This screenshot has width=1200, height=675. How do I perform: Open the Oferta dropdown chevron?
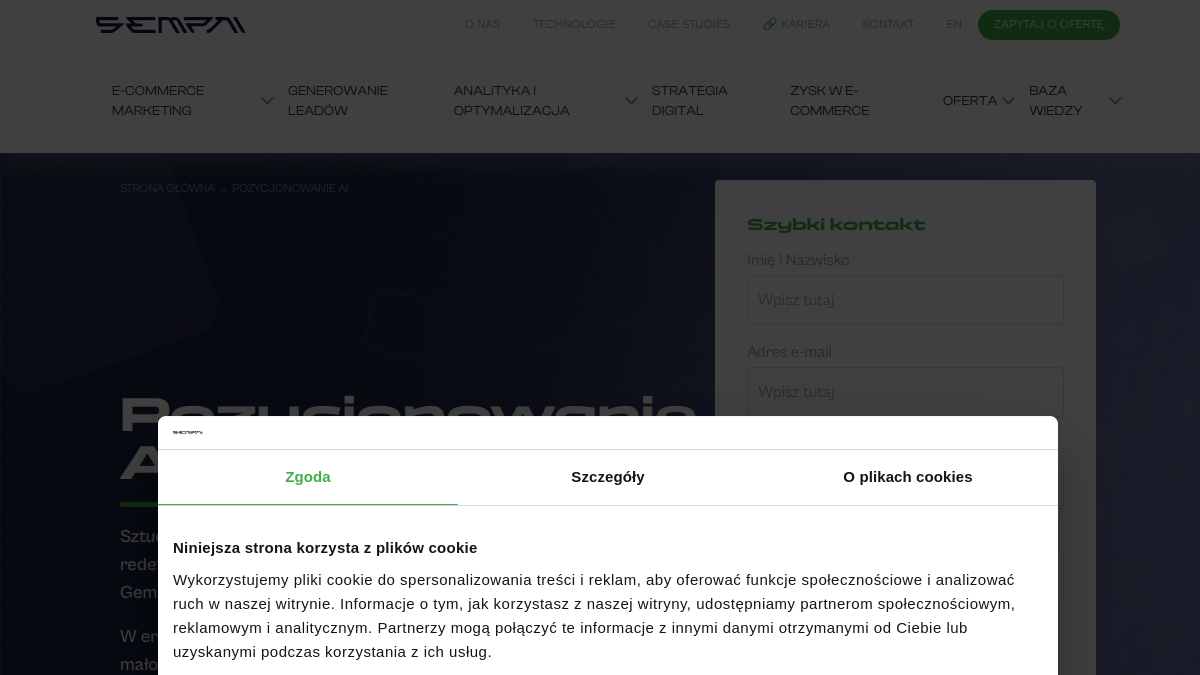point(1008,101)
